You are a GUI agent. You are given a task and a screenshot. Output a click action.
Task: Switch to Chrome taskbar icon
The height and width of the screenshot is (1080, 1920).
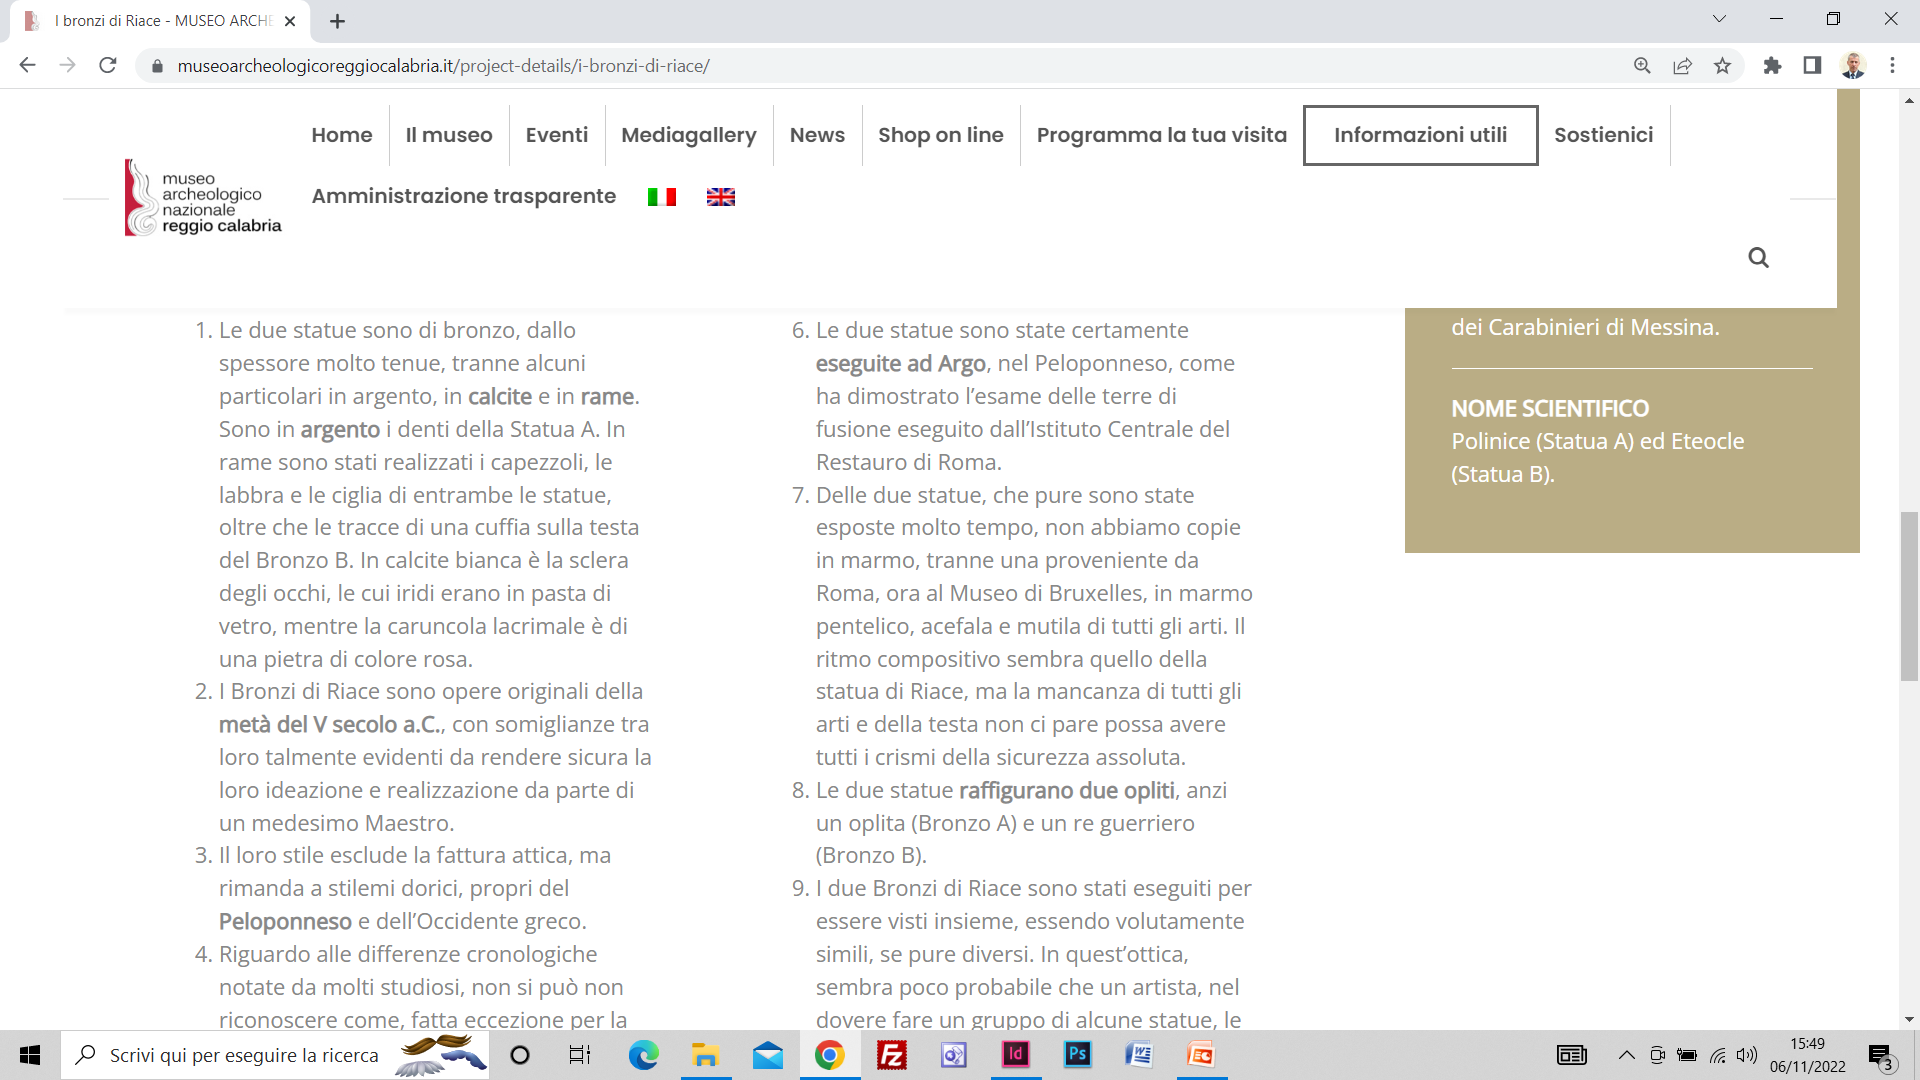[x=829, y=1055]
